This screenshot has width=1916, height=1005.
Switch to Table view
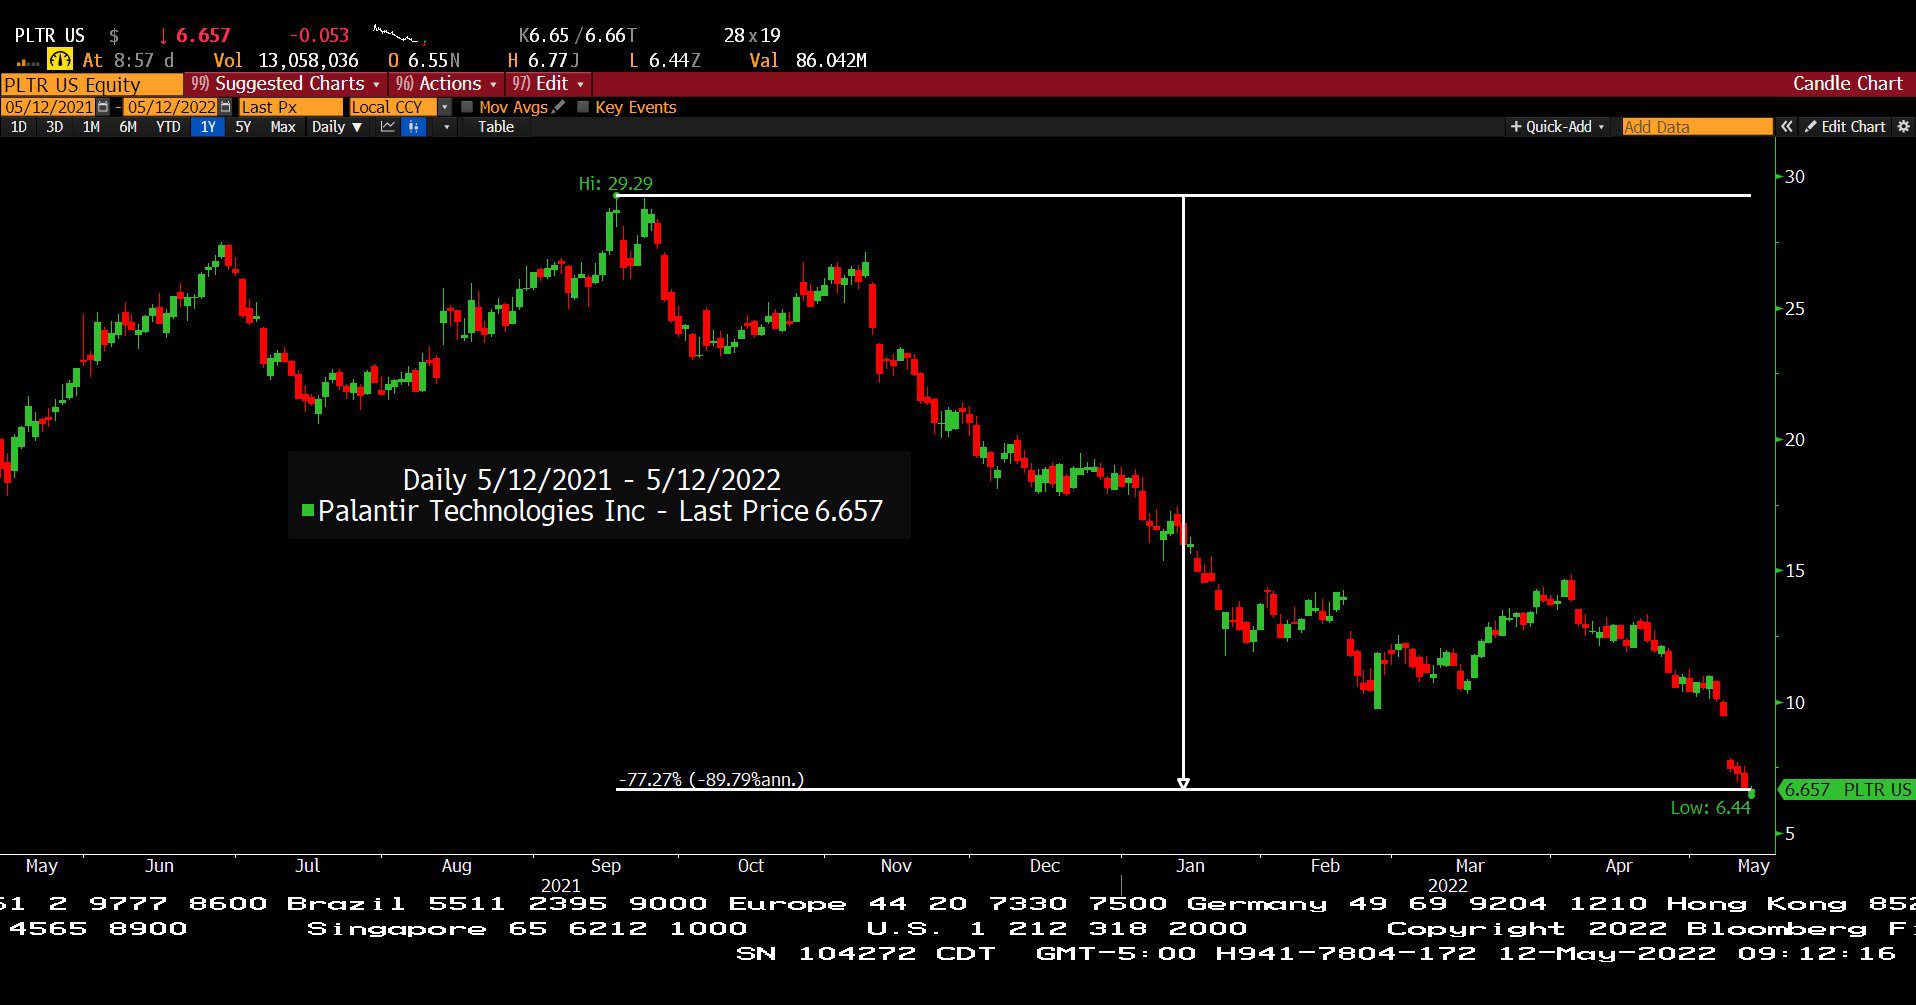tap(496, 127)
